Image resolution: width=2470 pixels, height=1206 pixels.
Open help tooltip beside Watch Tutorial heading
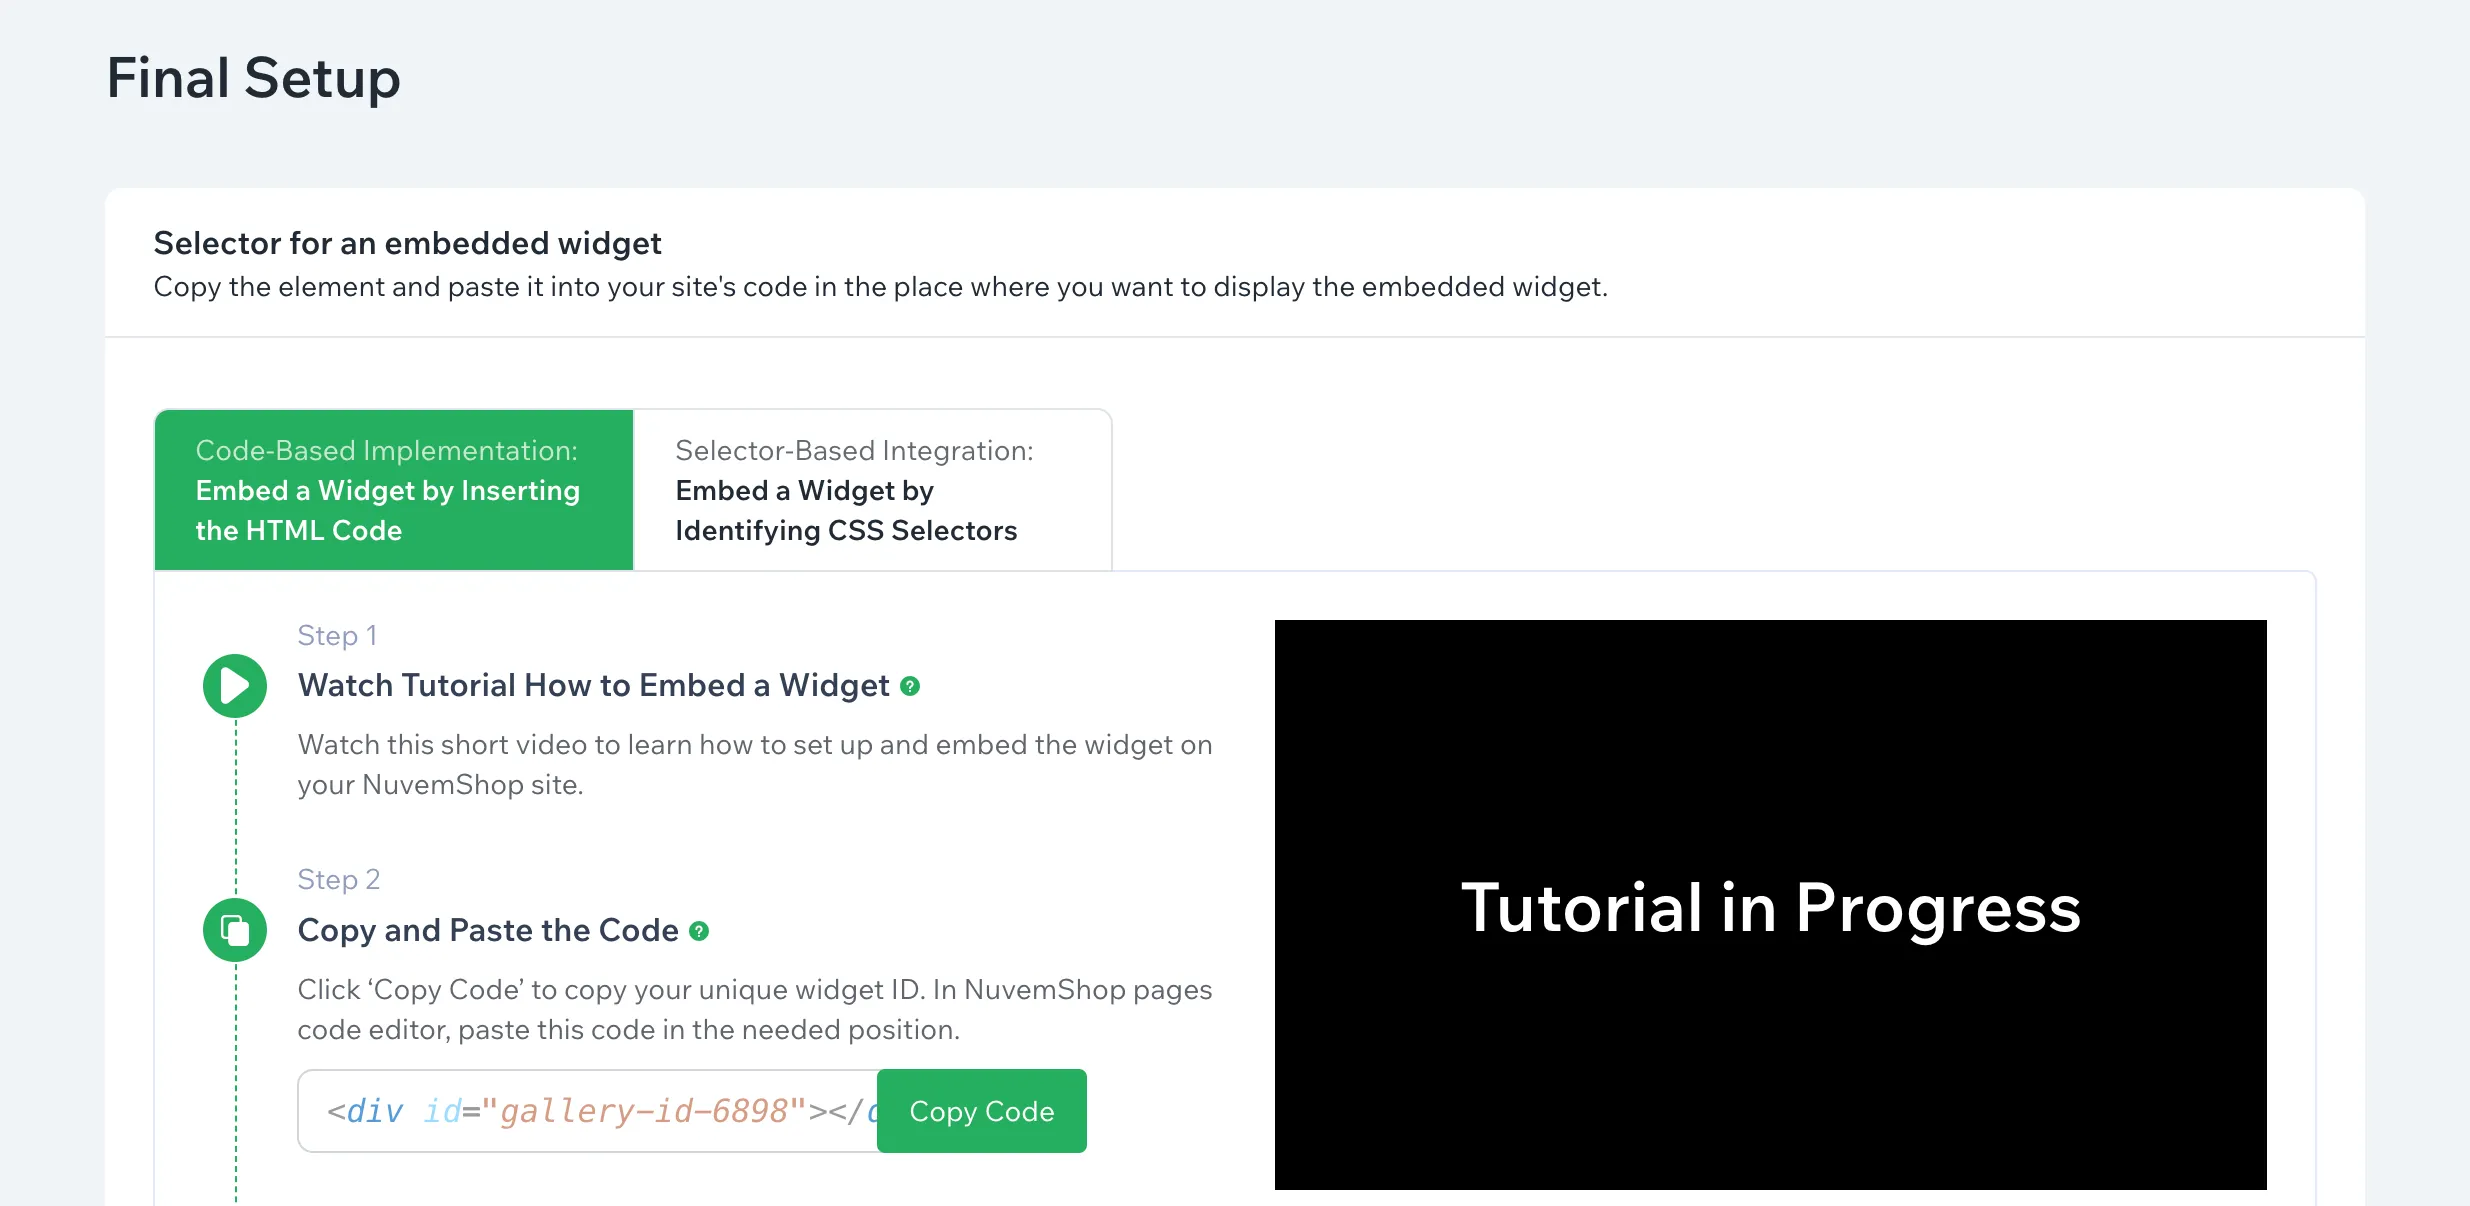point(909,686)
